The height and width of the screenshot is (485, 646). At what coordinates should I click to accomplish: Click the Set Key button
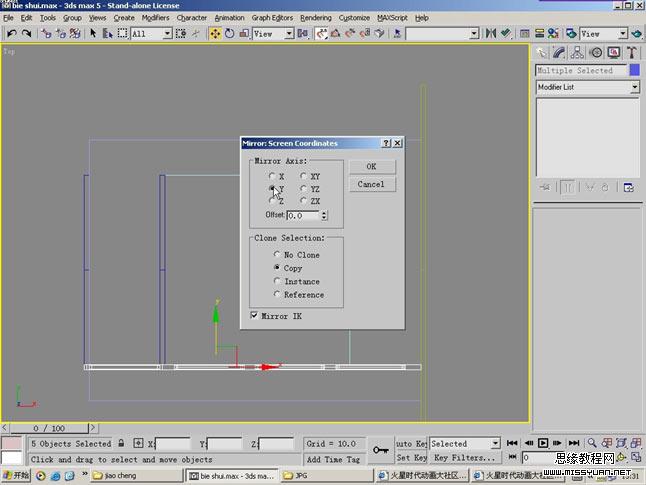click(412, 457)
